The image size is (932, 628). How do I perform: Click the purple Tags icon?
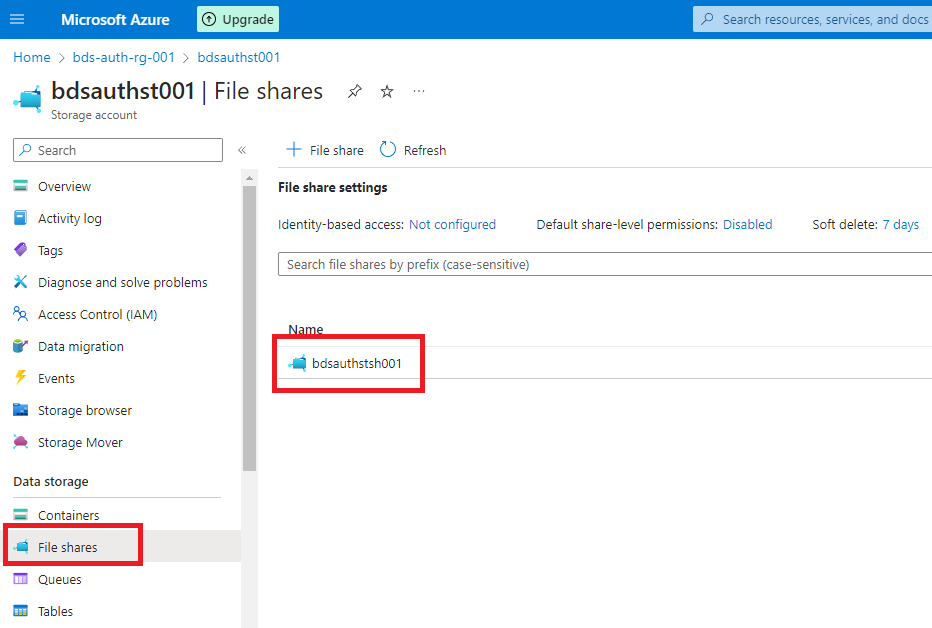20,250
